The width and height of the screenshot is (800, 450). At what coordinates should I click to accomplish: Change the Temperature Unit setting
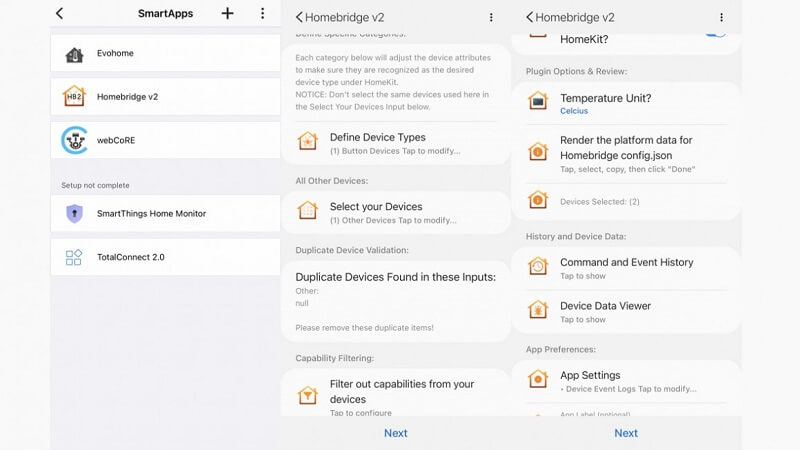pyautogui.click(x=626, y=104)
